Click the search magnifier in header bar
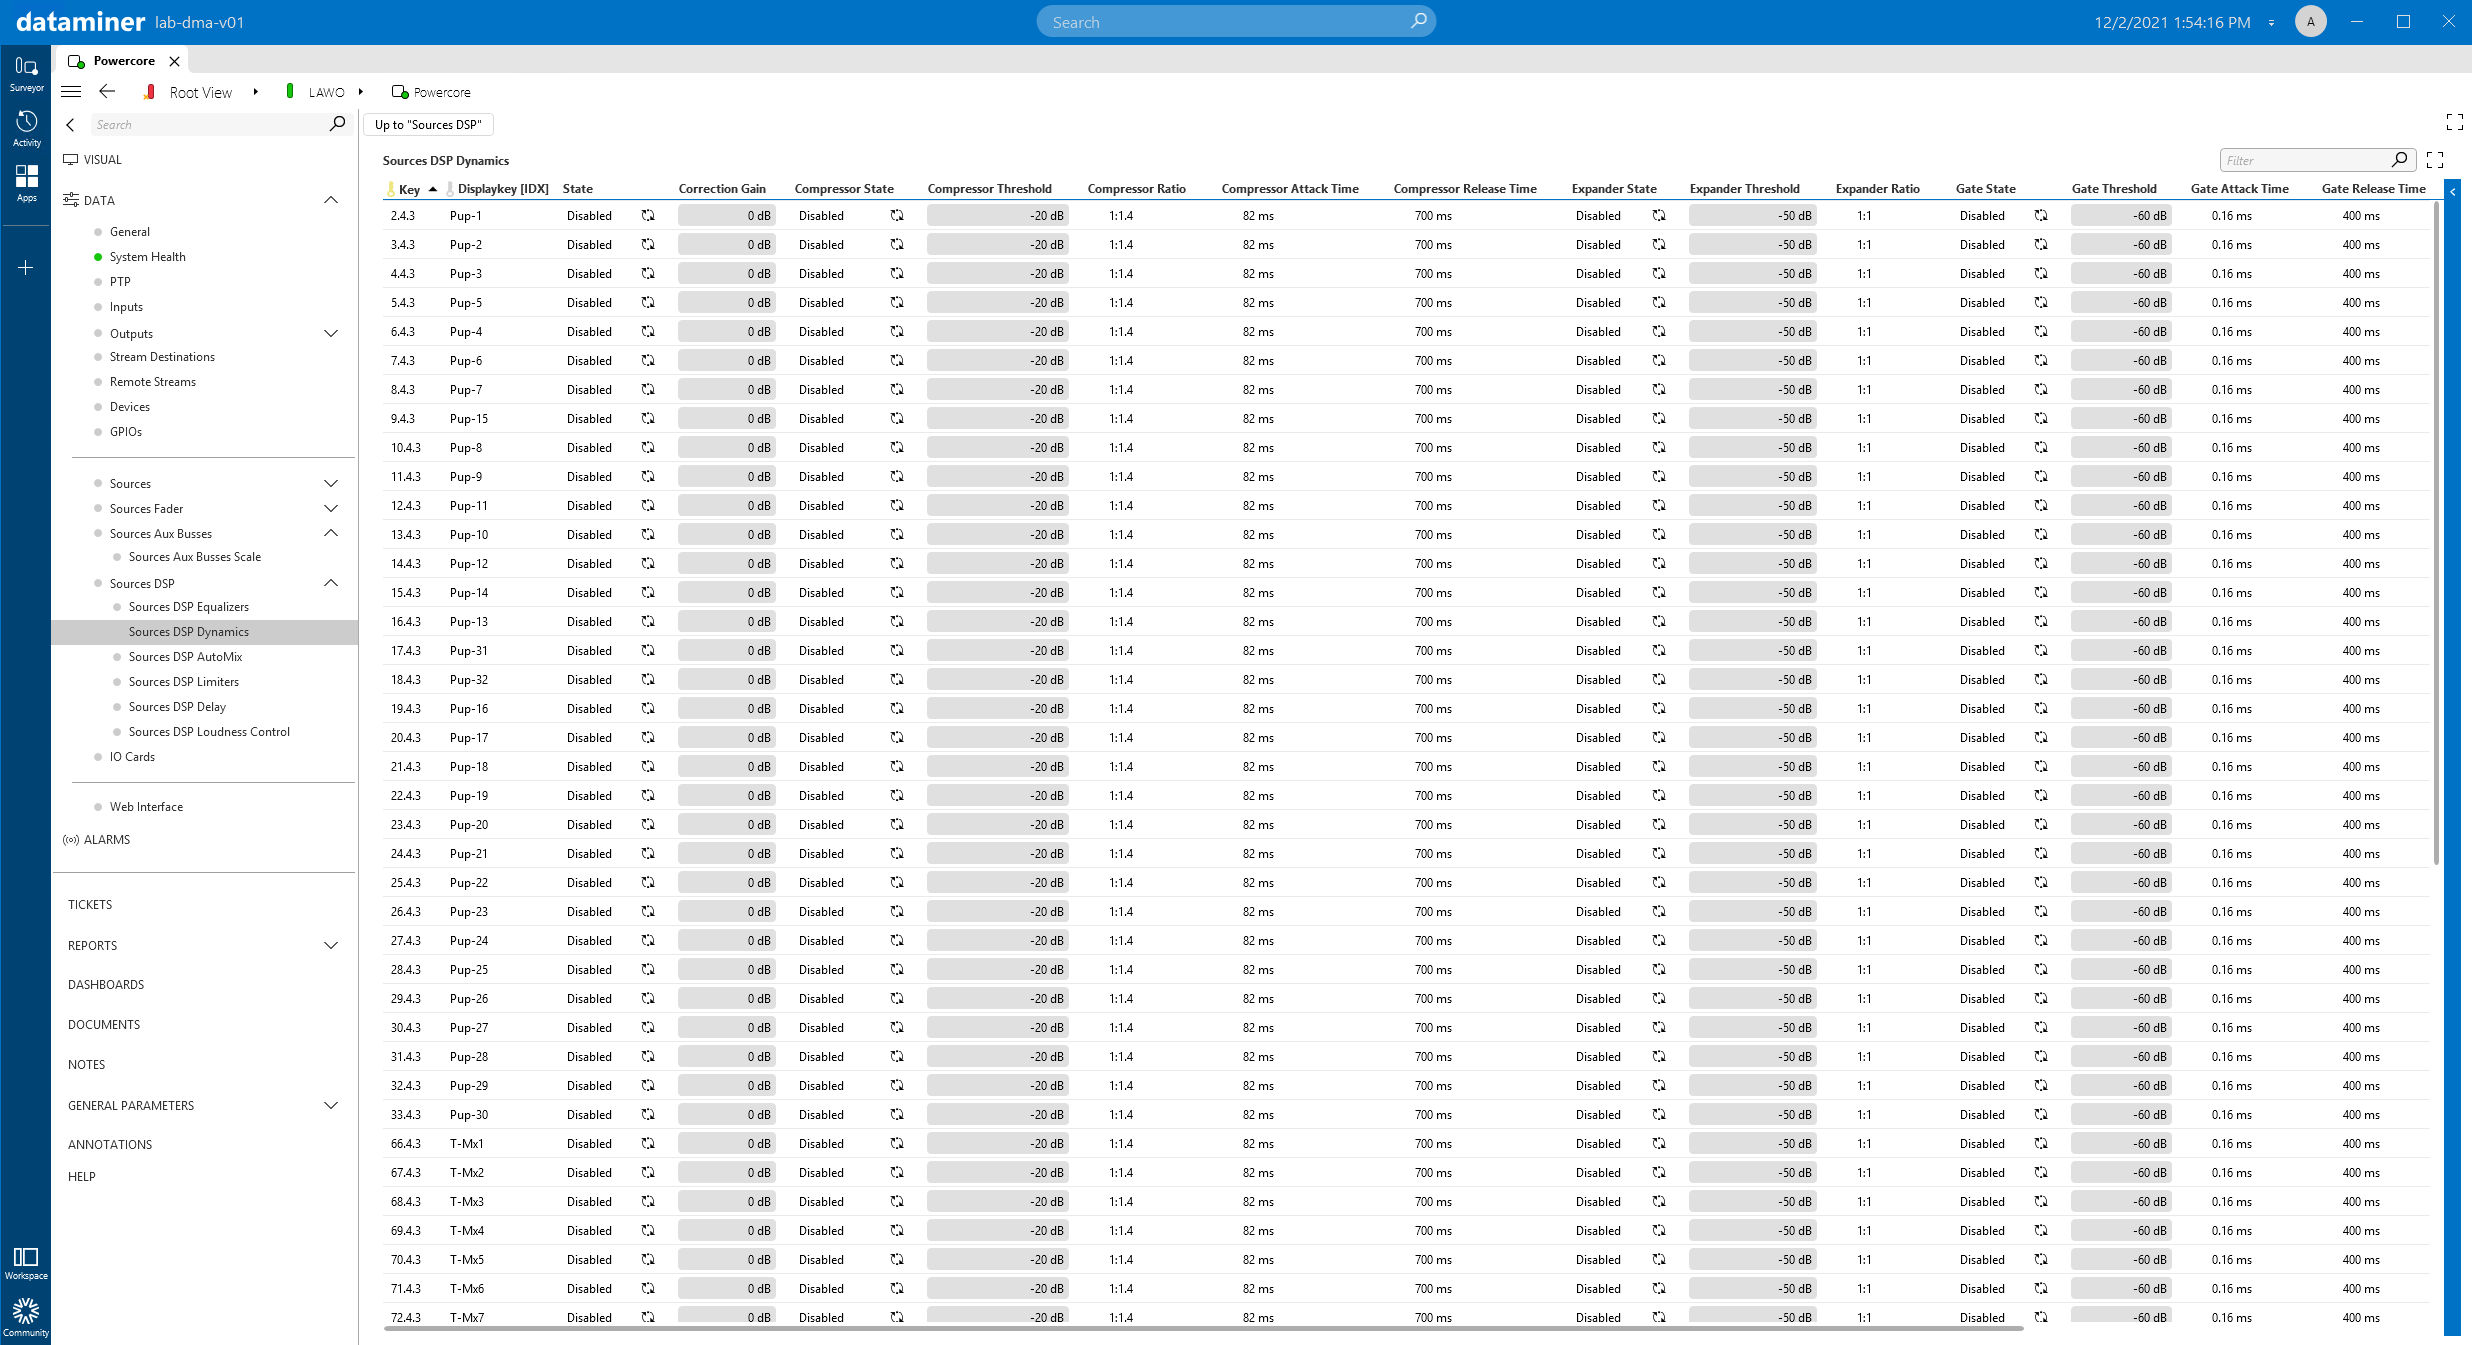The height and width of the screenshot is (1345, 2472). pos(1418,21)
